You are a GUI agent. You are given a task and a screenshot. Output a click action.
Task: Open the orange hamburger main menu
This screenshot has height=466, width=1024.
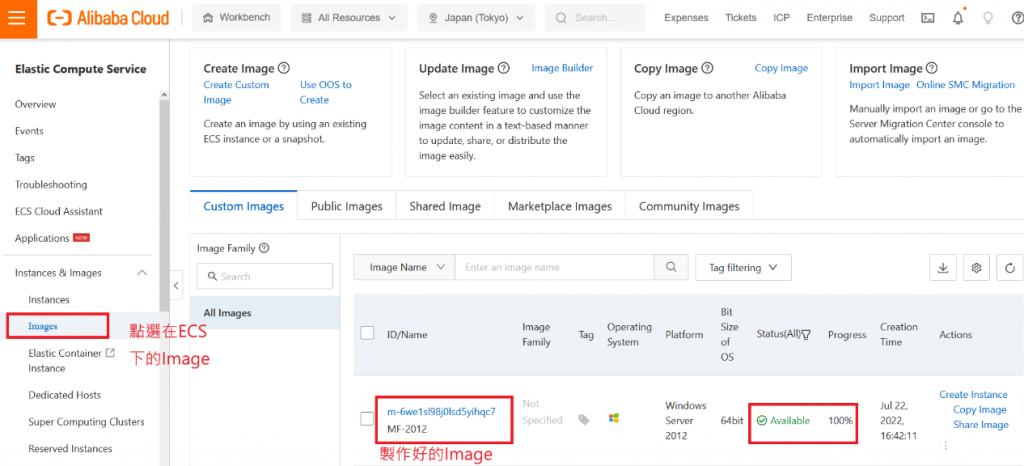tap(18, 18)
